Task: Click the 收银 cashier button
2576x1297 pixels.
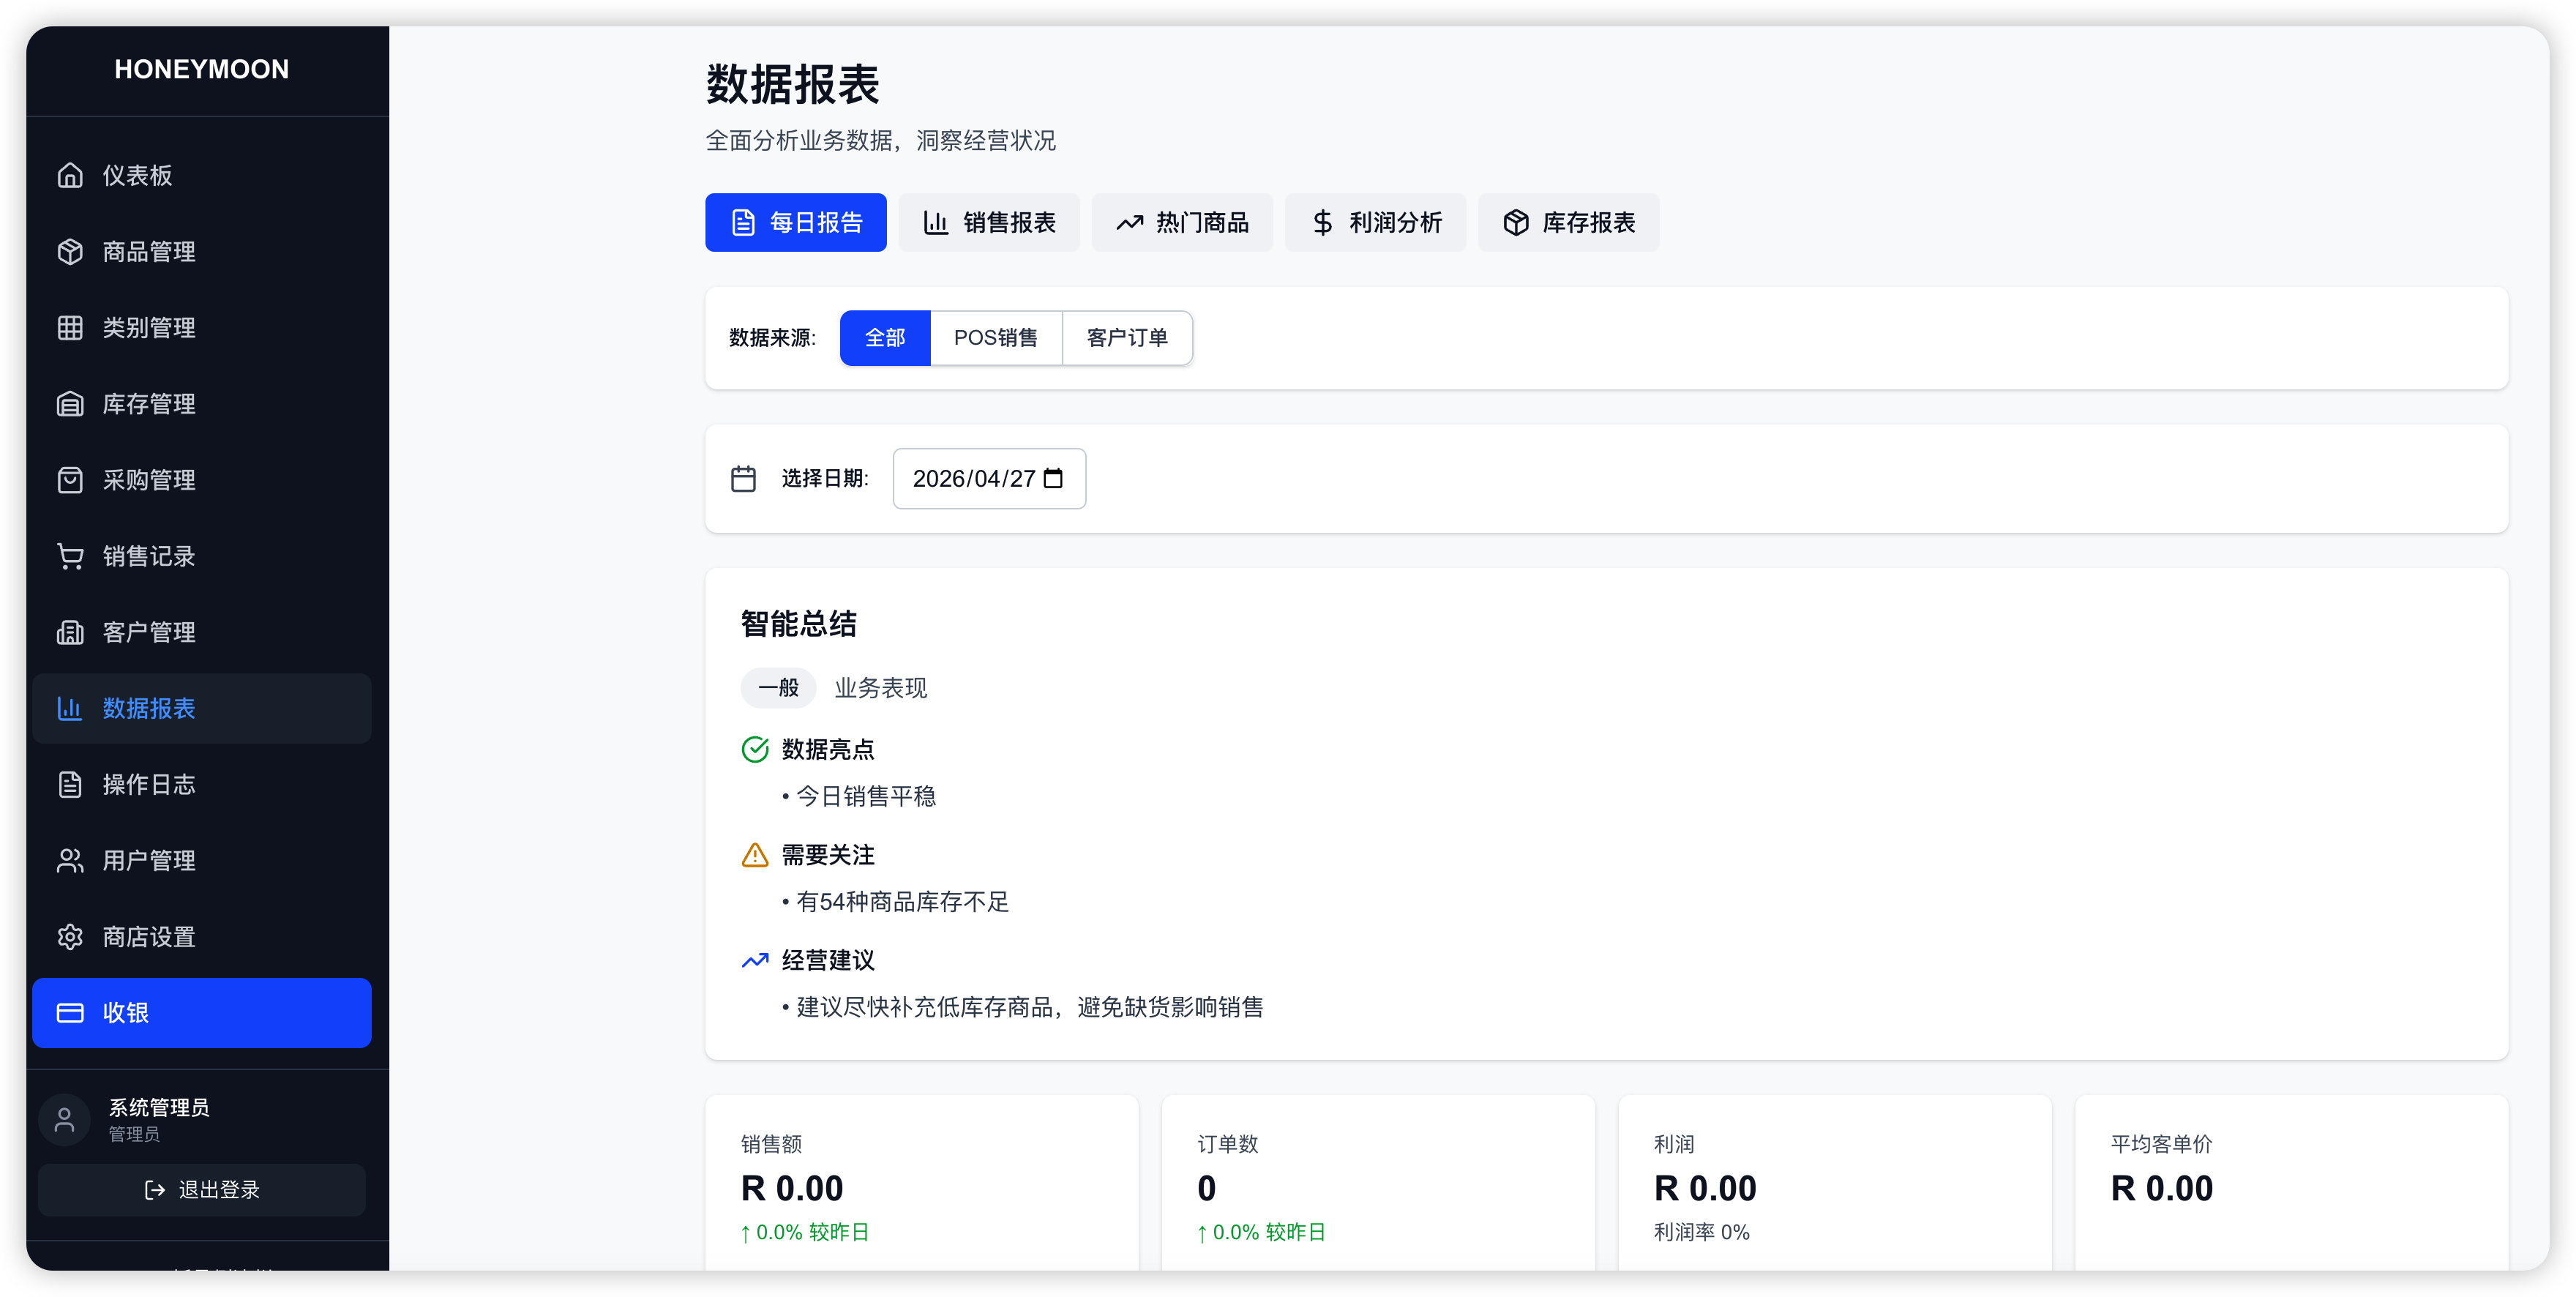Action: [202, 1013]
